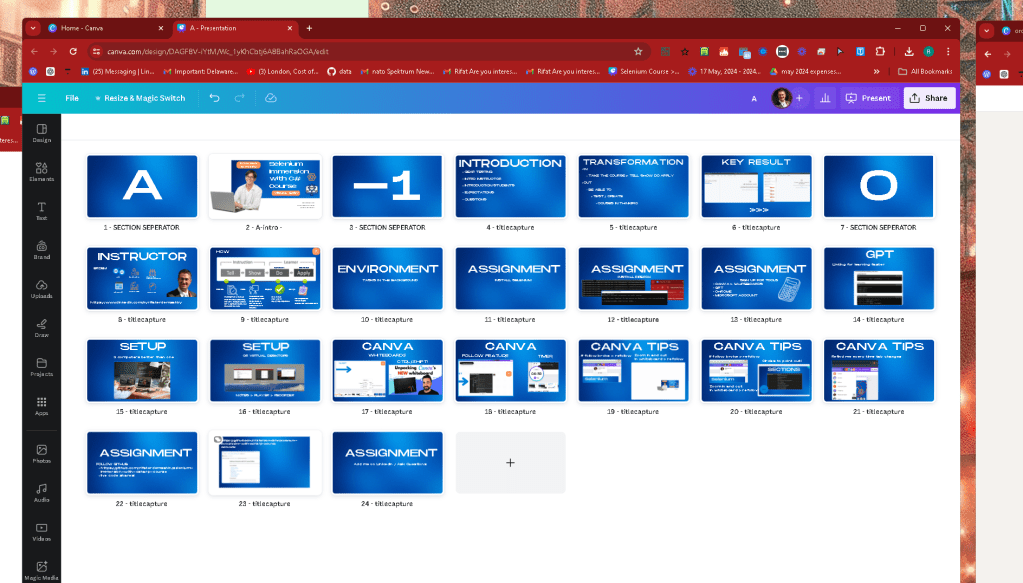View site information icon in address bar
Image resolution: width=1023 pixels, height=583 pixels.
click(x=96, y=52)
